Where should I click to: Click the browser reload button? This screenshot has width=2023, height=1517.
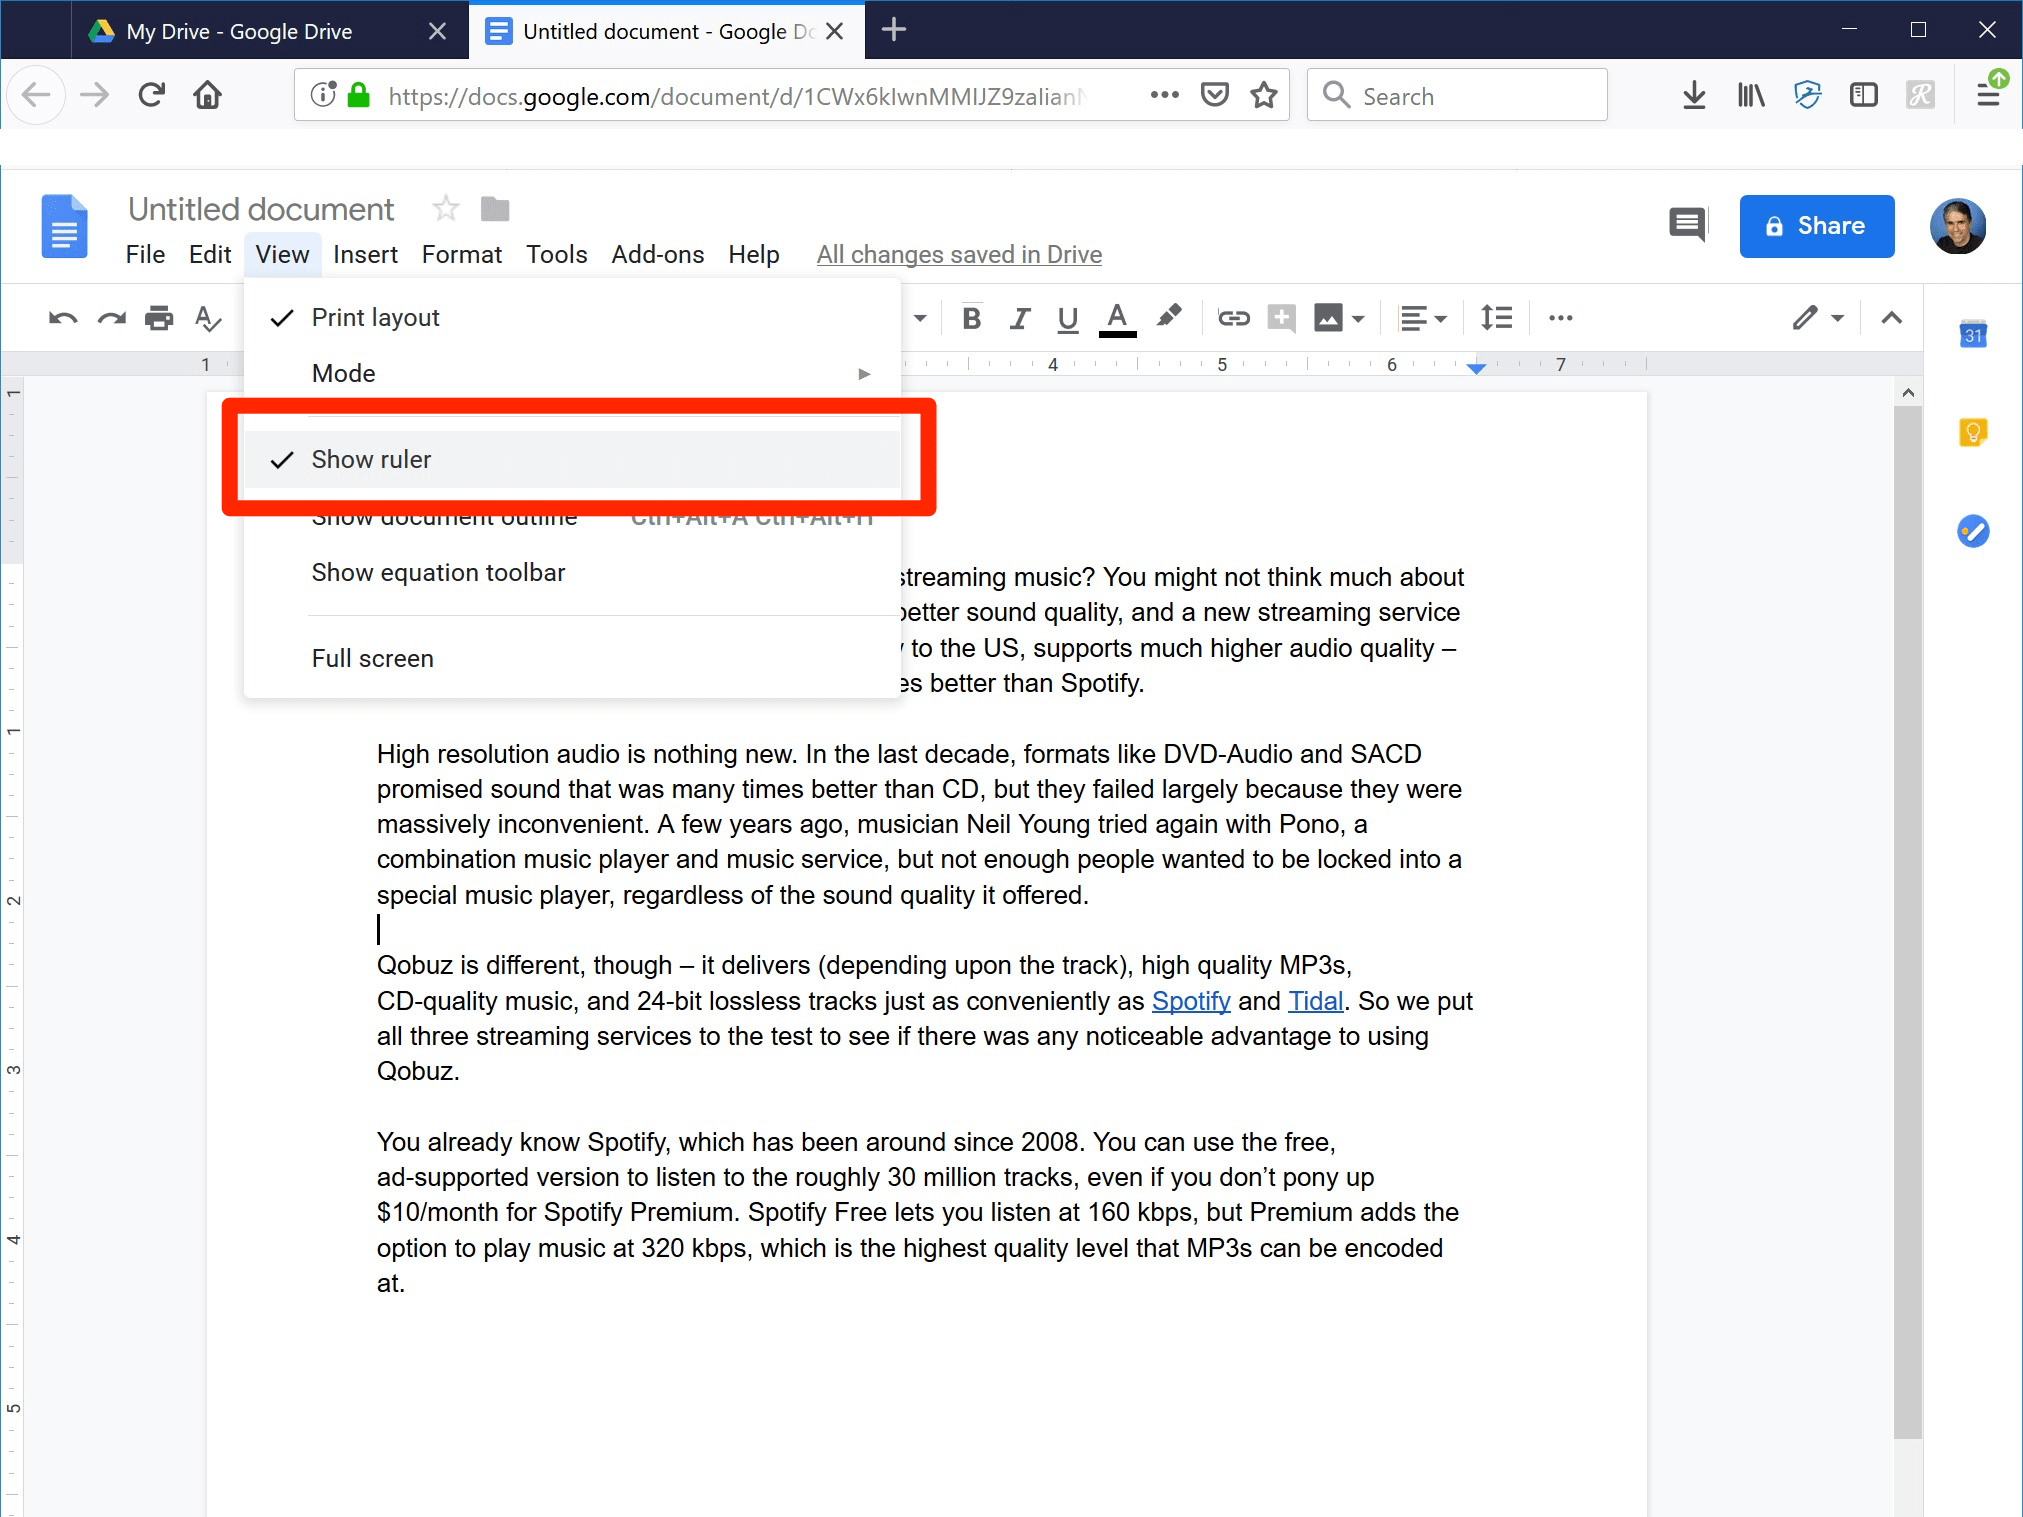(x=151, y=95)
